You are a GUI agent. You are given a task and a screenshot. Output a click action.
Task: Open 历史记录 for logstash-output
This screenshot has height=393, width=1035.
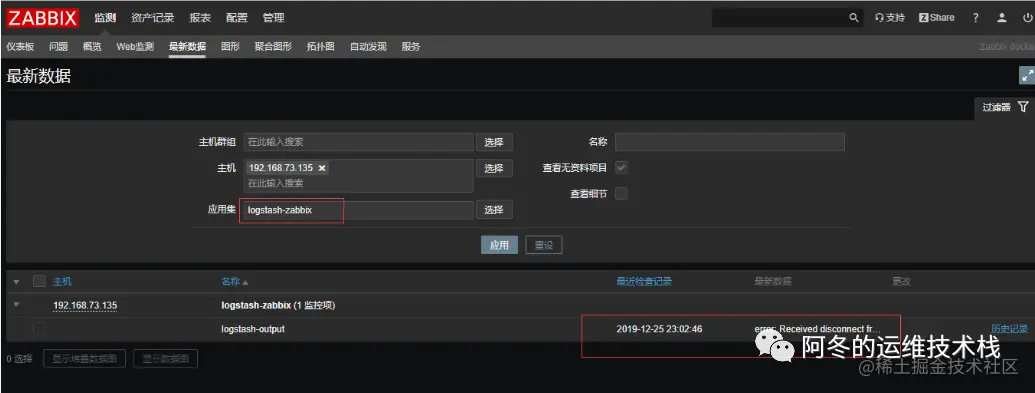click(1009, 328)
